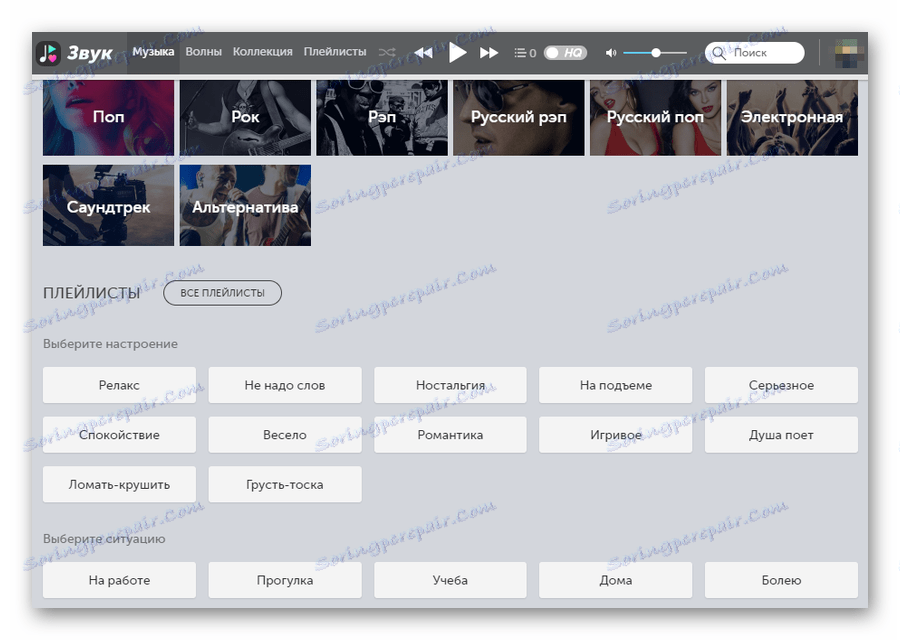
Task: Select the Релакс mood
Action: pos(119,385)
